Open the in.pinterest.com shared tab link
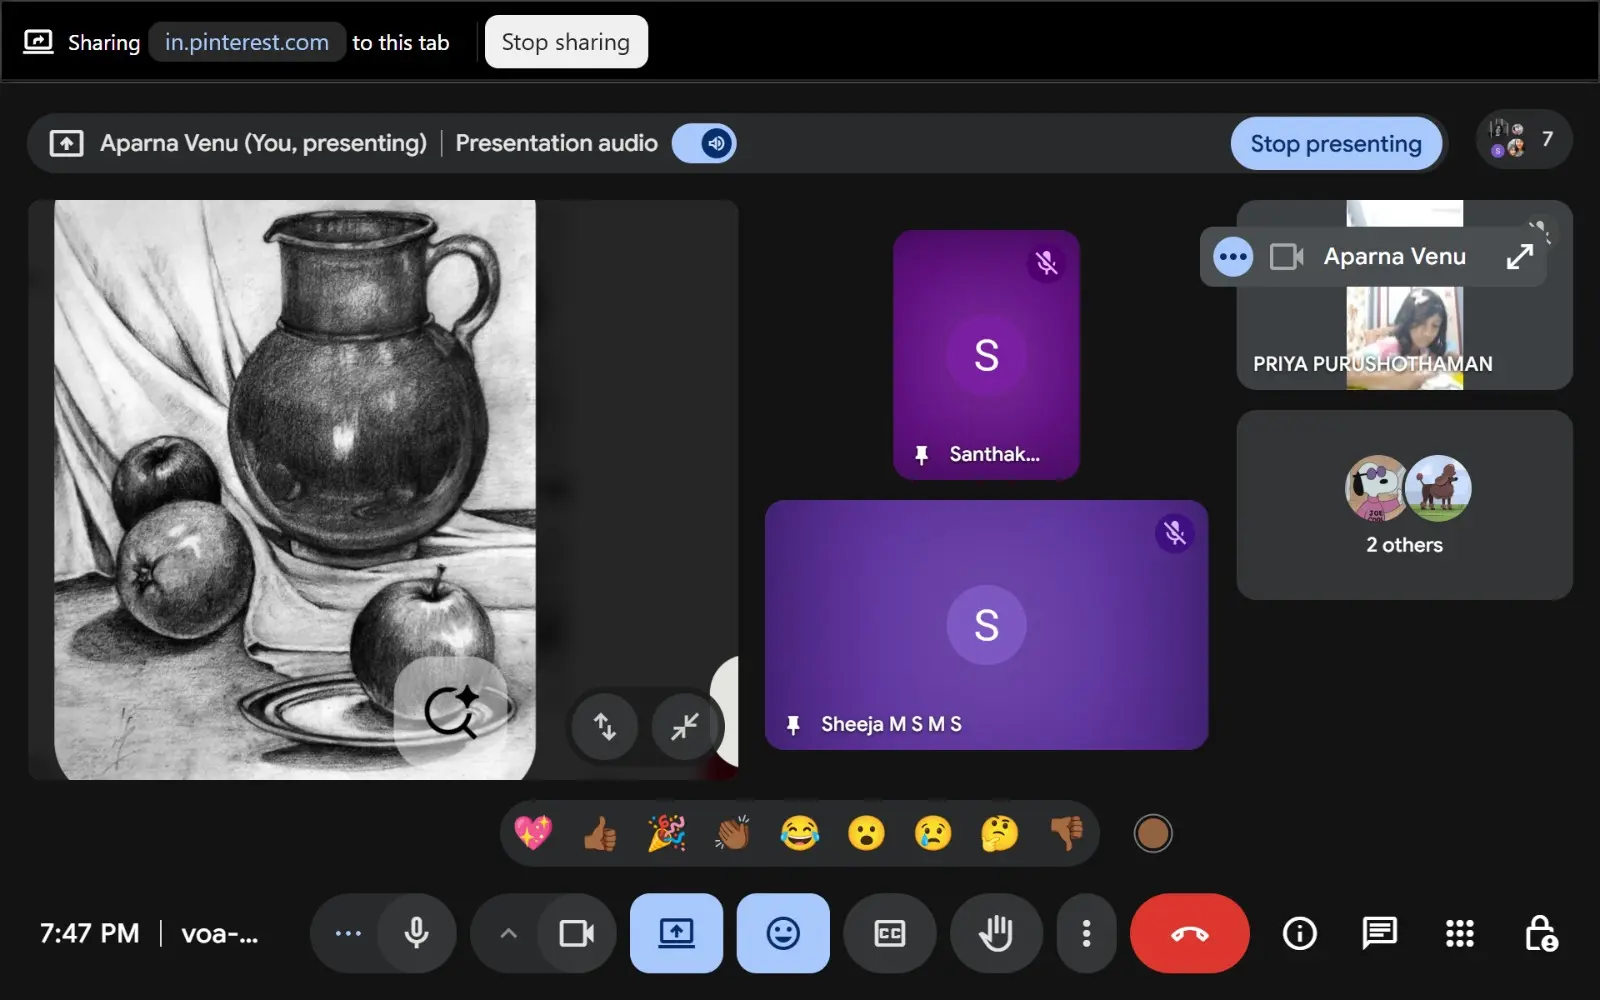 (x=247, y=42)
